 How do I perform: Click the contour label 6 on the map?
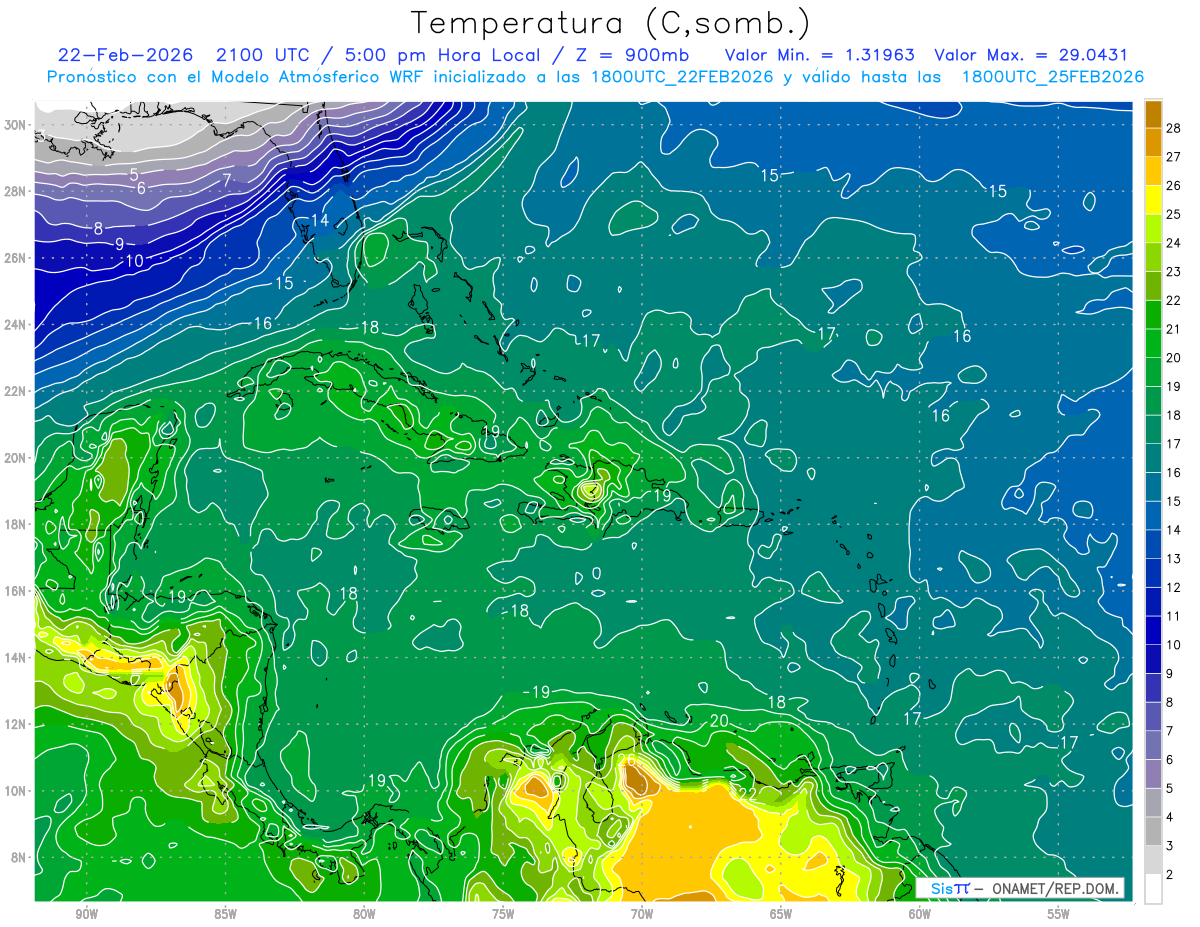(142, 188)
